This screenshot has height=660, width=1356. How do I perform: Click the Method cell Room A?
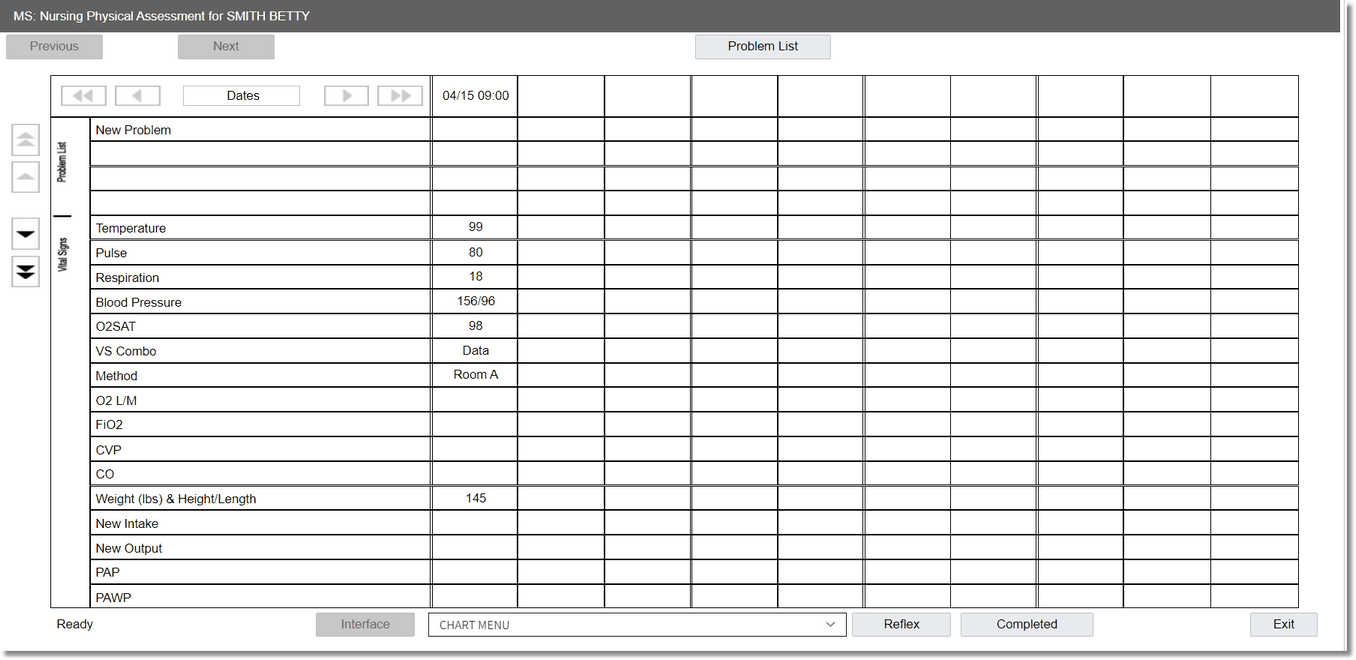[x=475, y=375]
